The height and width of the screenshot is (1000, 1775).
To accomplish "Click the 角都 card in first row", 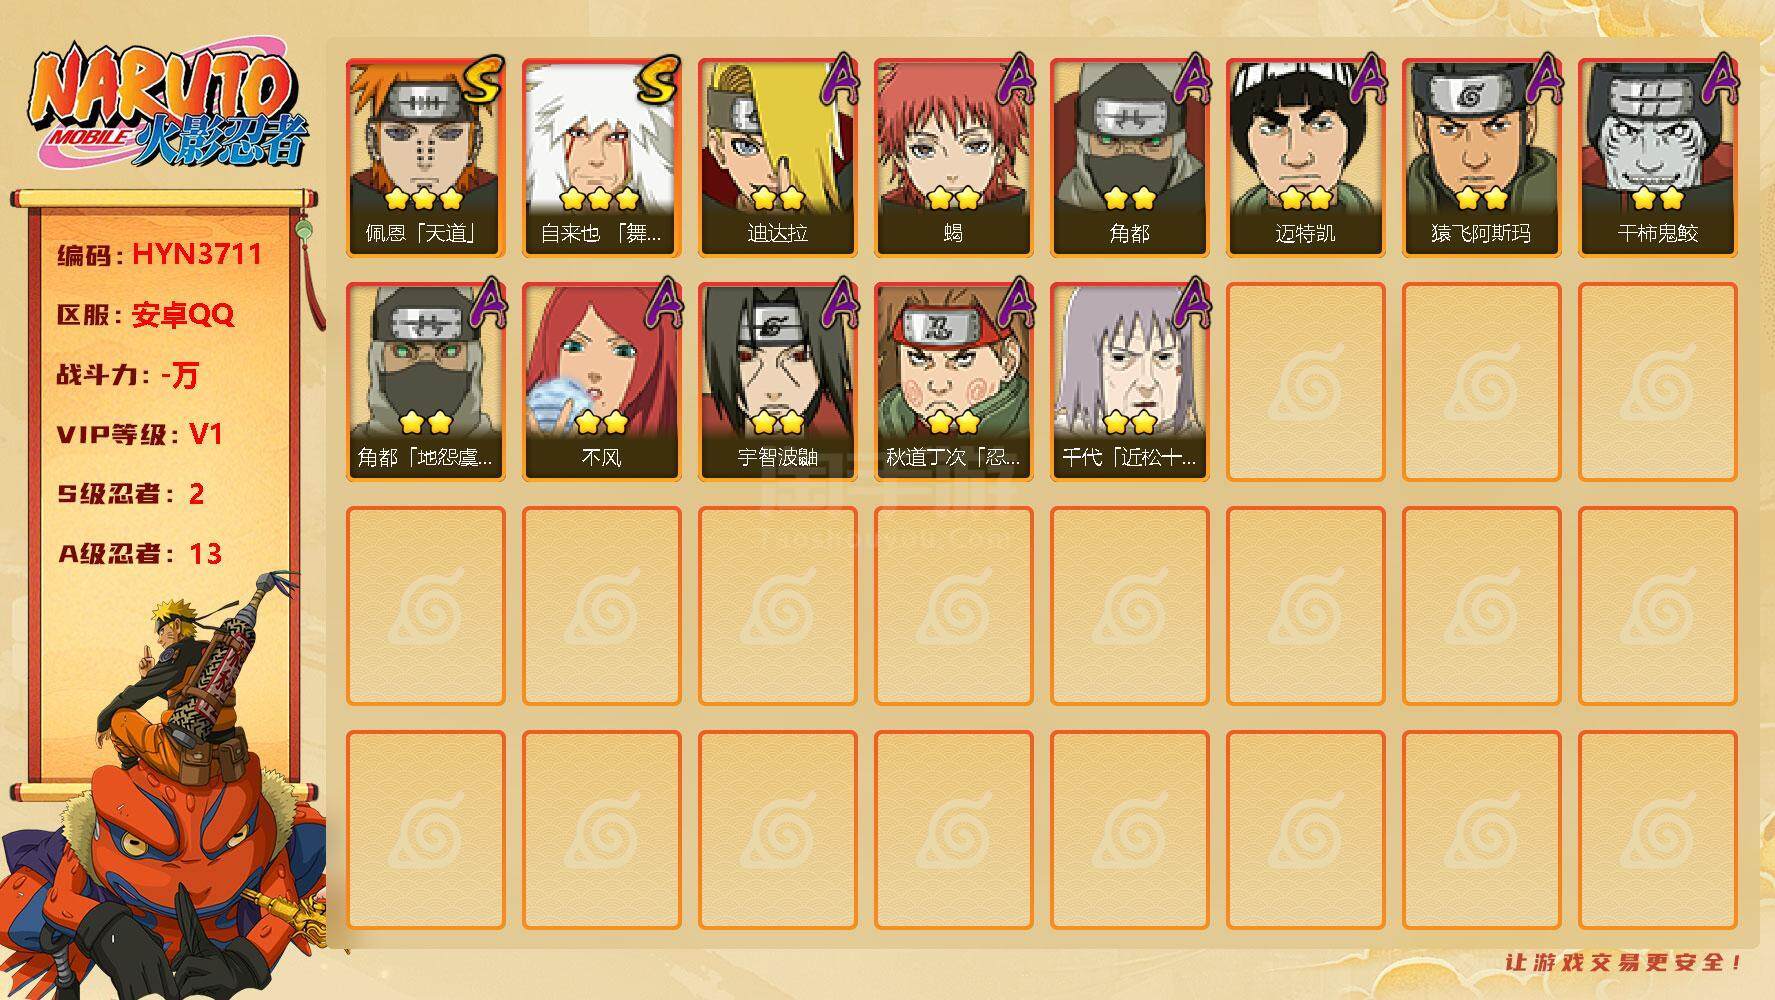I will (1129, 158).
